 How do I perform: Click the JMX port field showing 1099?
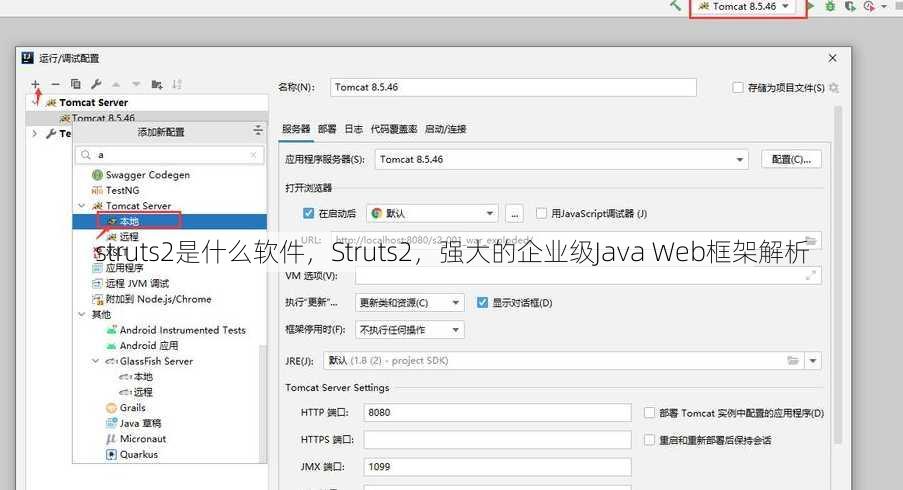pyautogui.click(x=498, y=466)
